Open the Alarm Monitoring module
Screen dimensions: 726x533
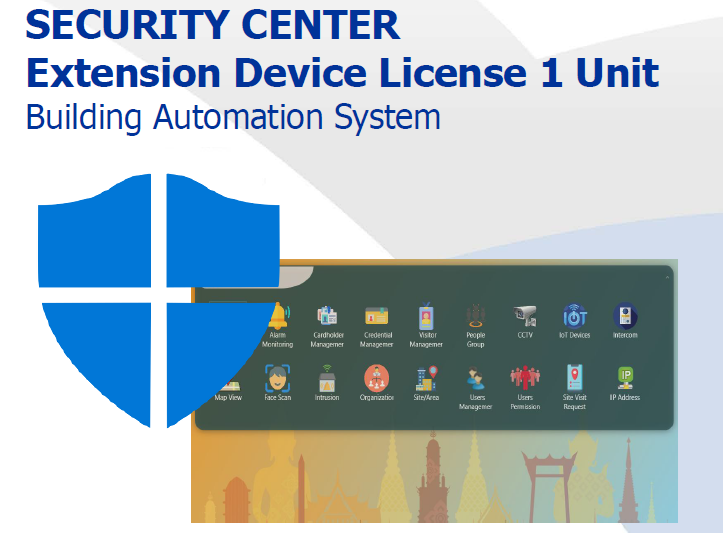(x=278, y=320)
